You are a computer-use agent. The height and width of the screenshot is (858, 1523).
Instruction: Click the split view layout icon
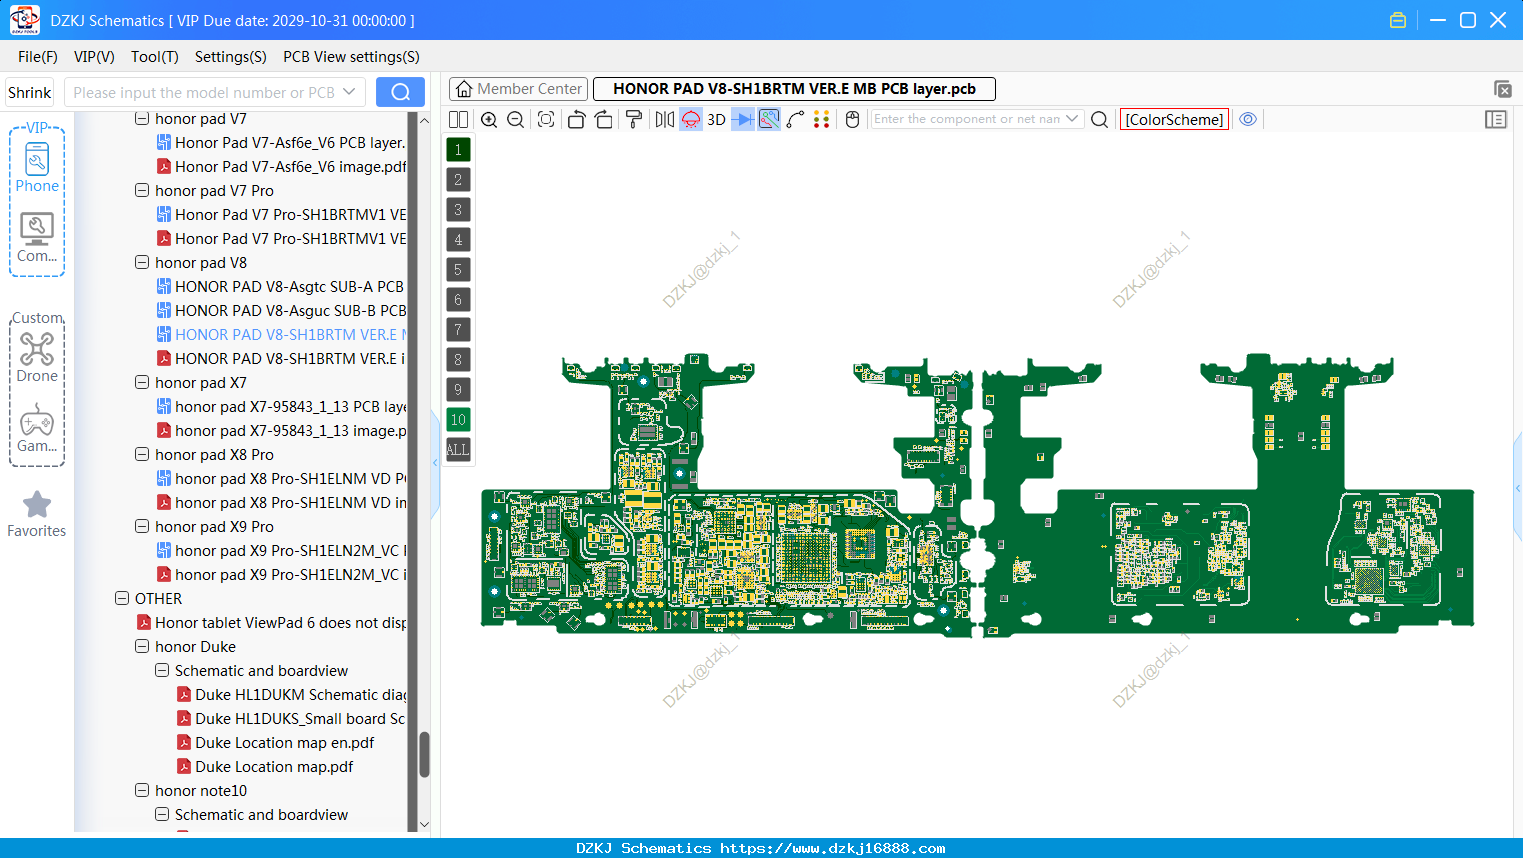458,119
